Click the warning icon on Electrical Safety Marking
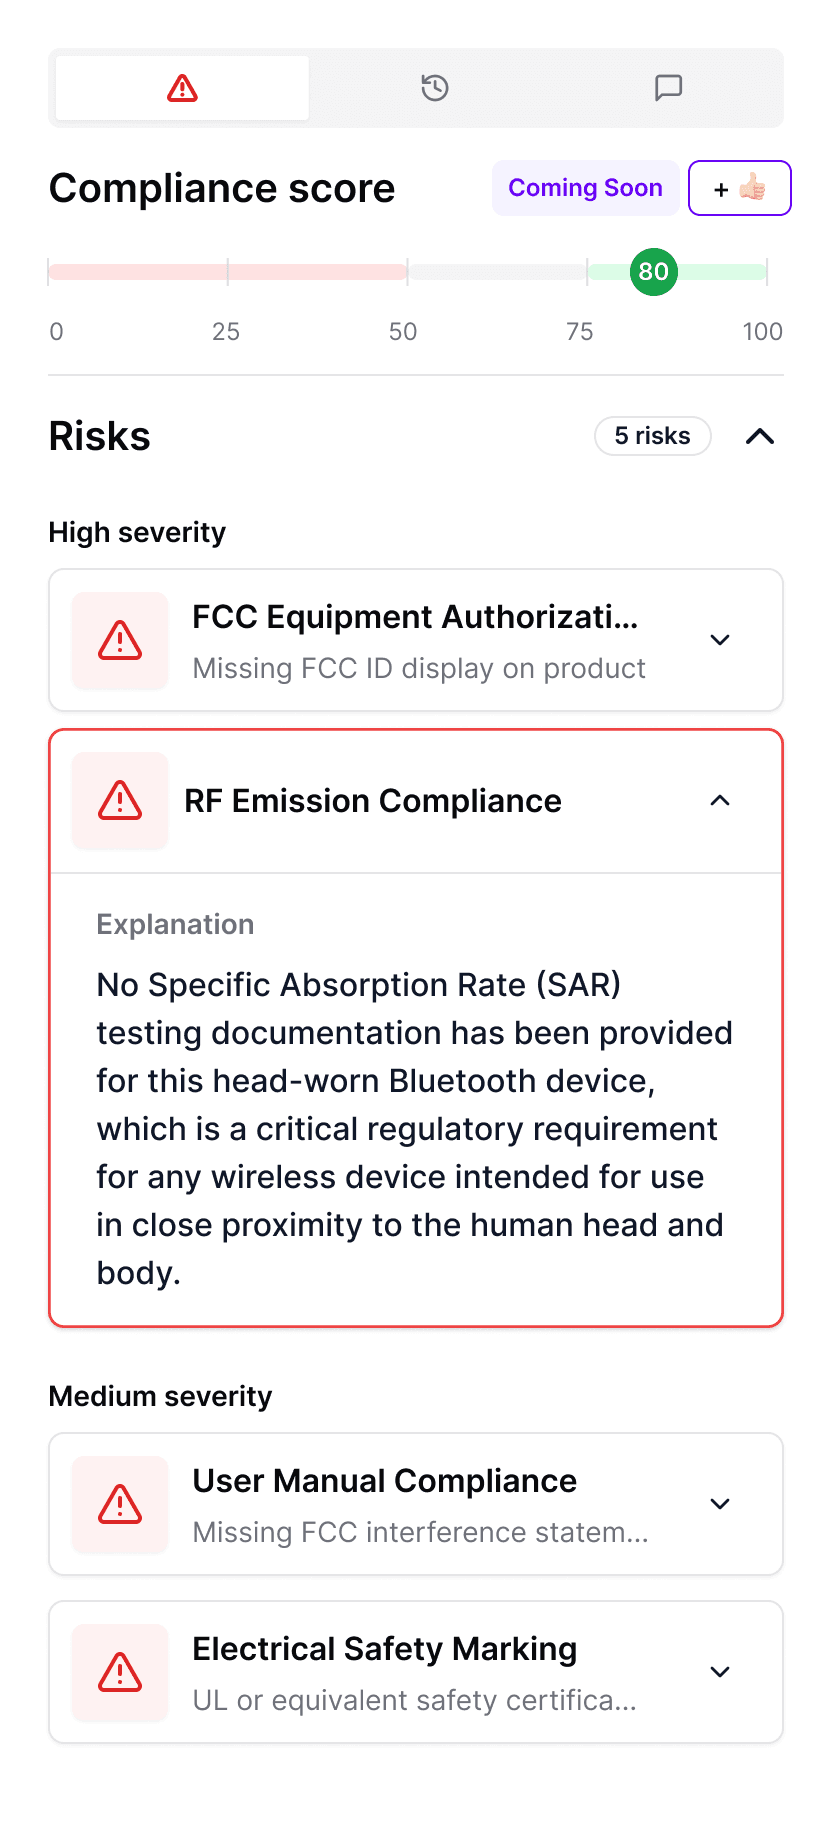832x1824 pixels. (119, 1672)
